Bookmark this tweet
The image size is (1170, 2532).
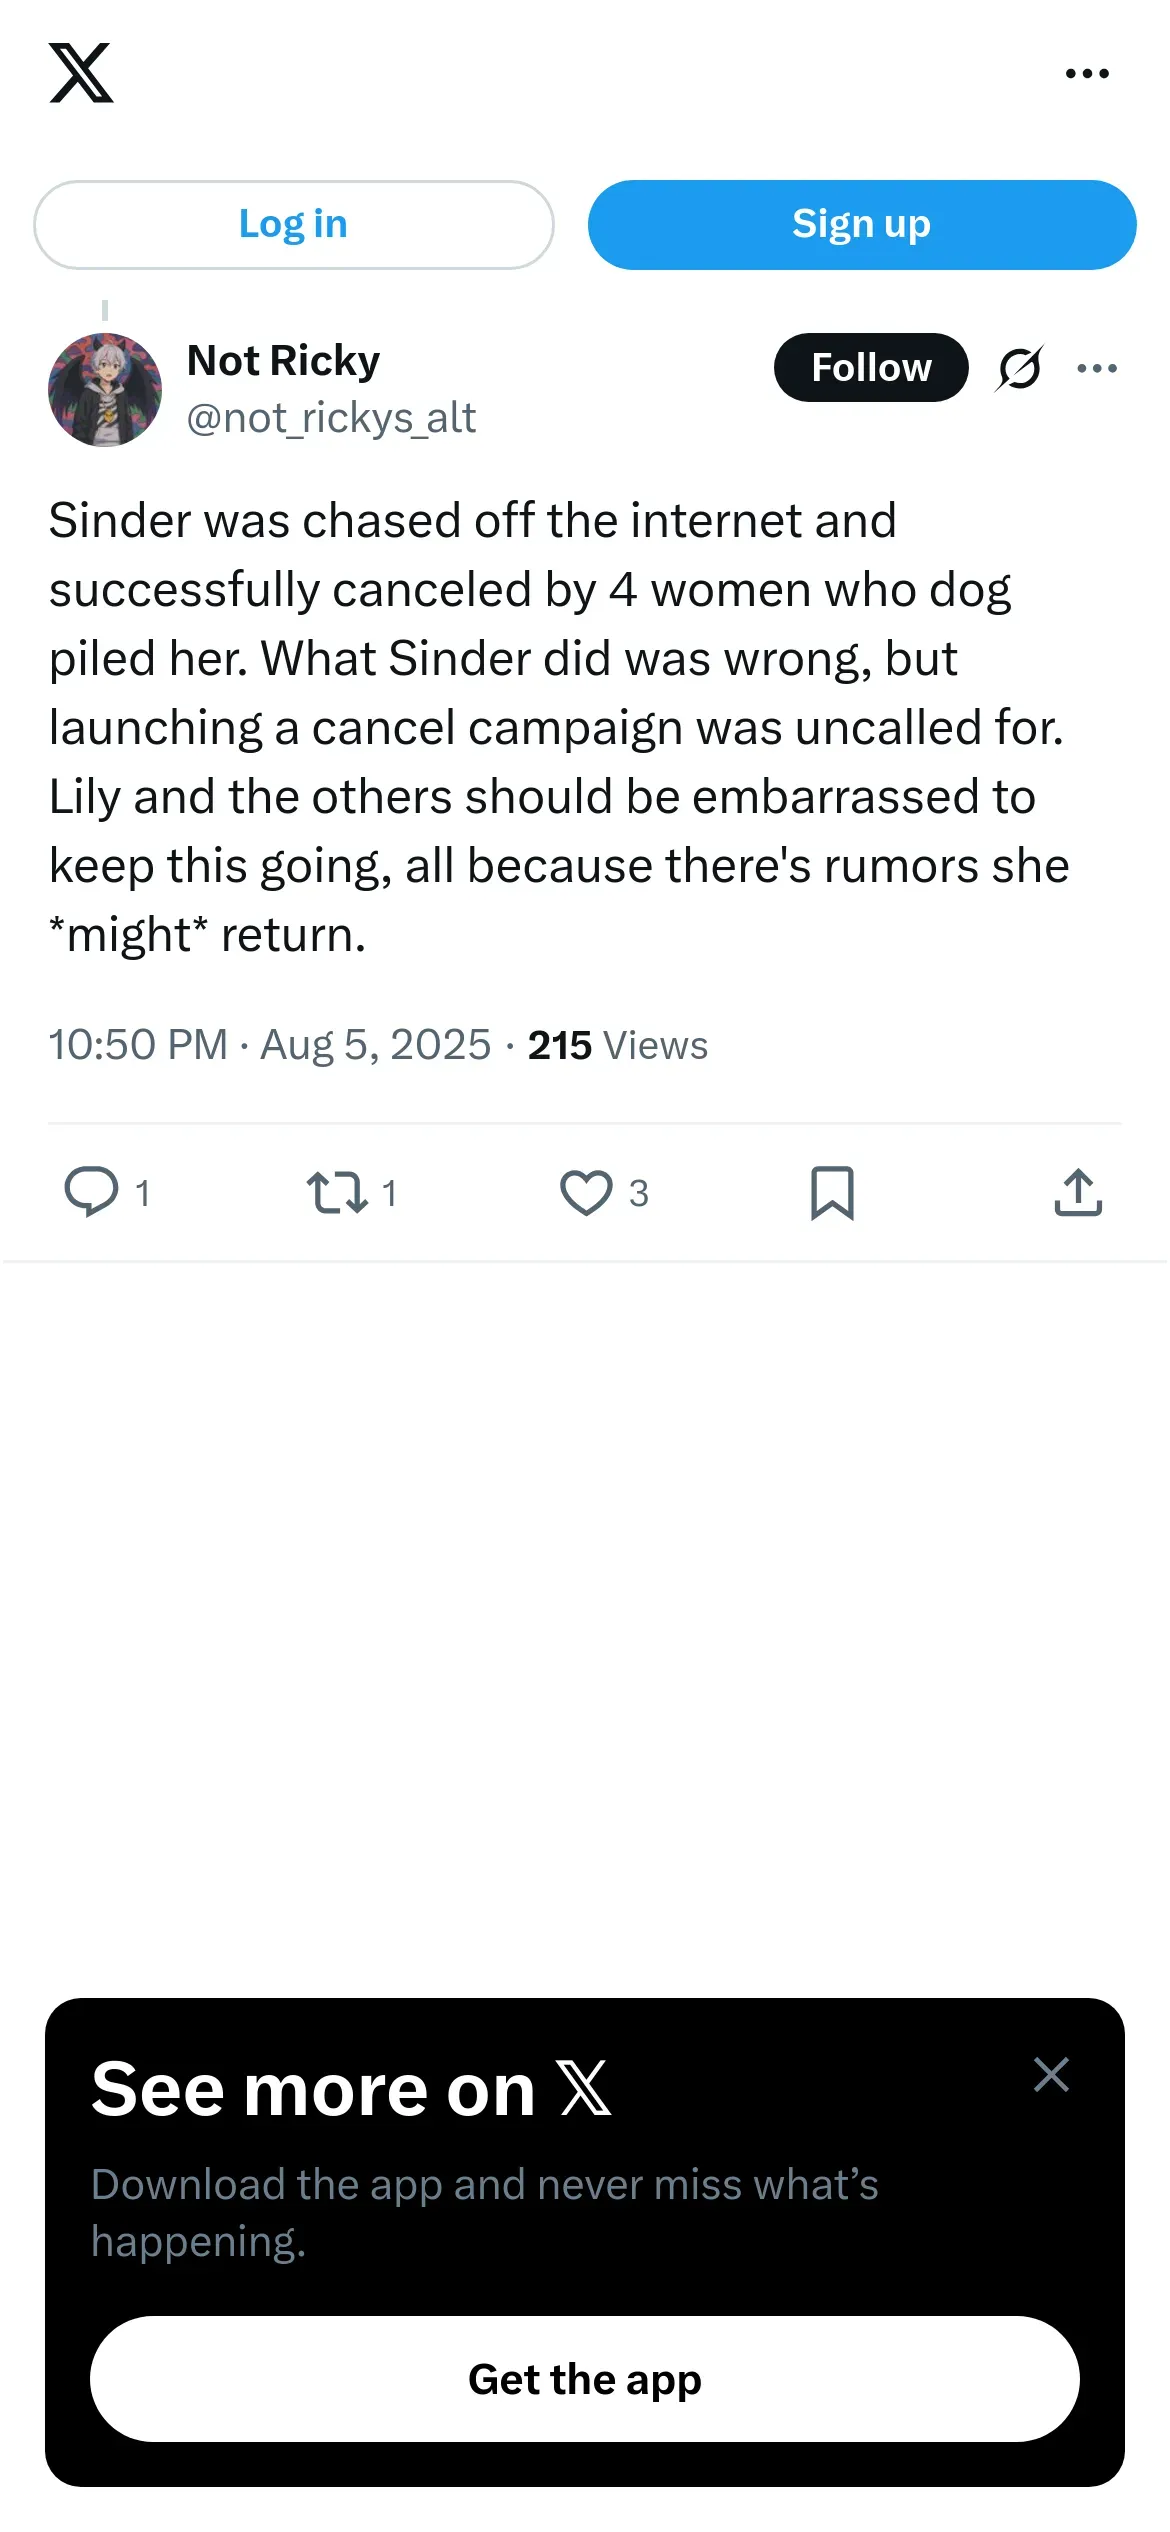click(832, 1192)
